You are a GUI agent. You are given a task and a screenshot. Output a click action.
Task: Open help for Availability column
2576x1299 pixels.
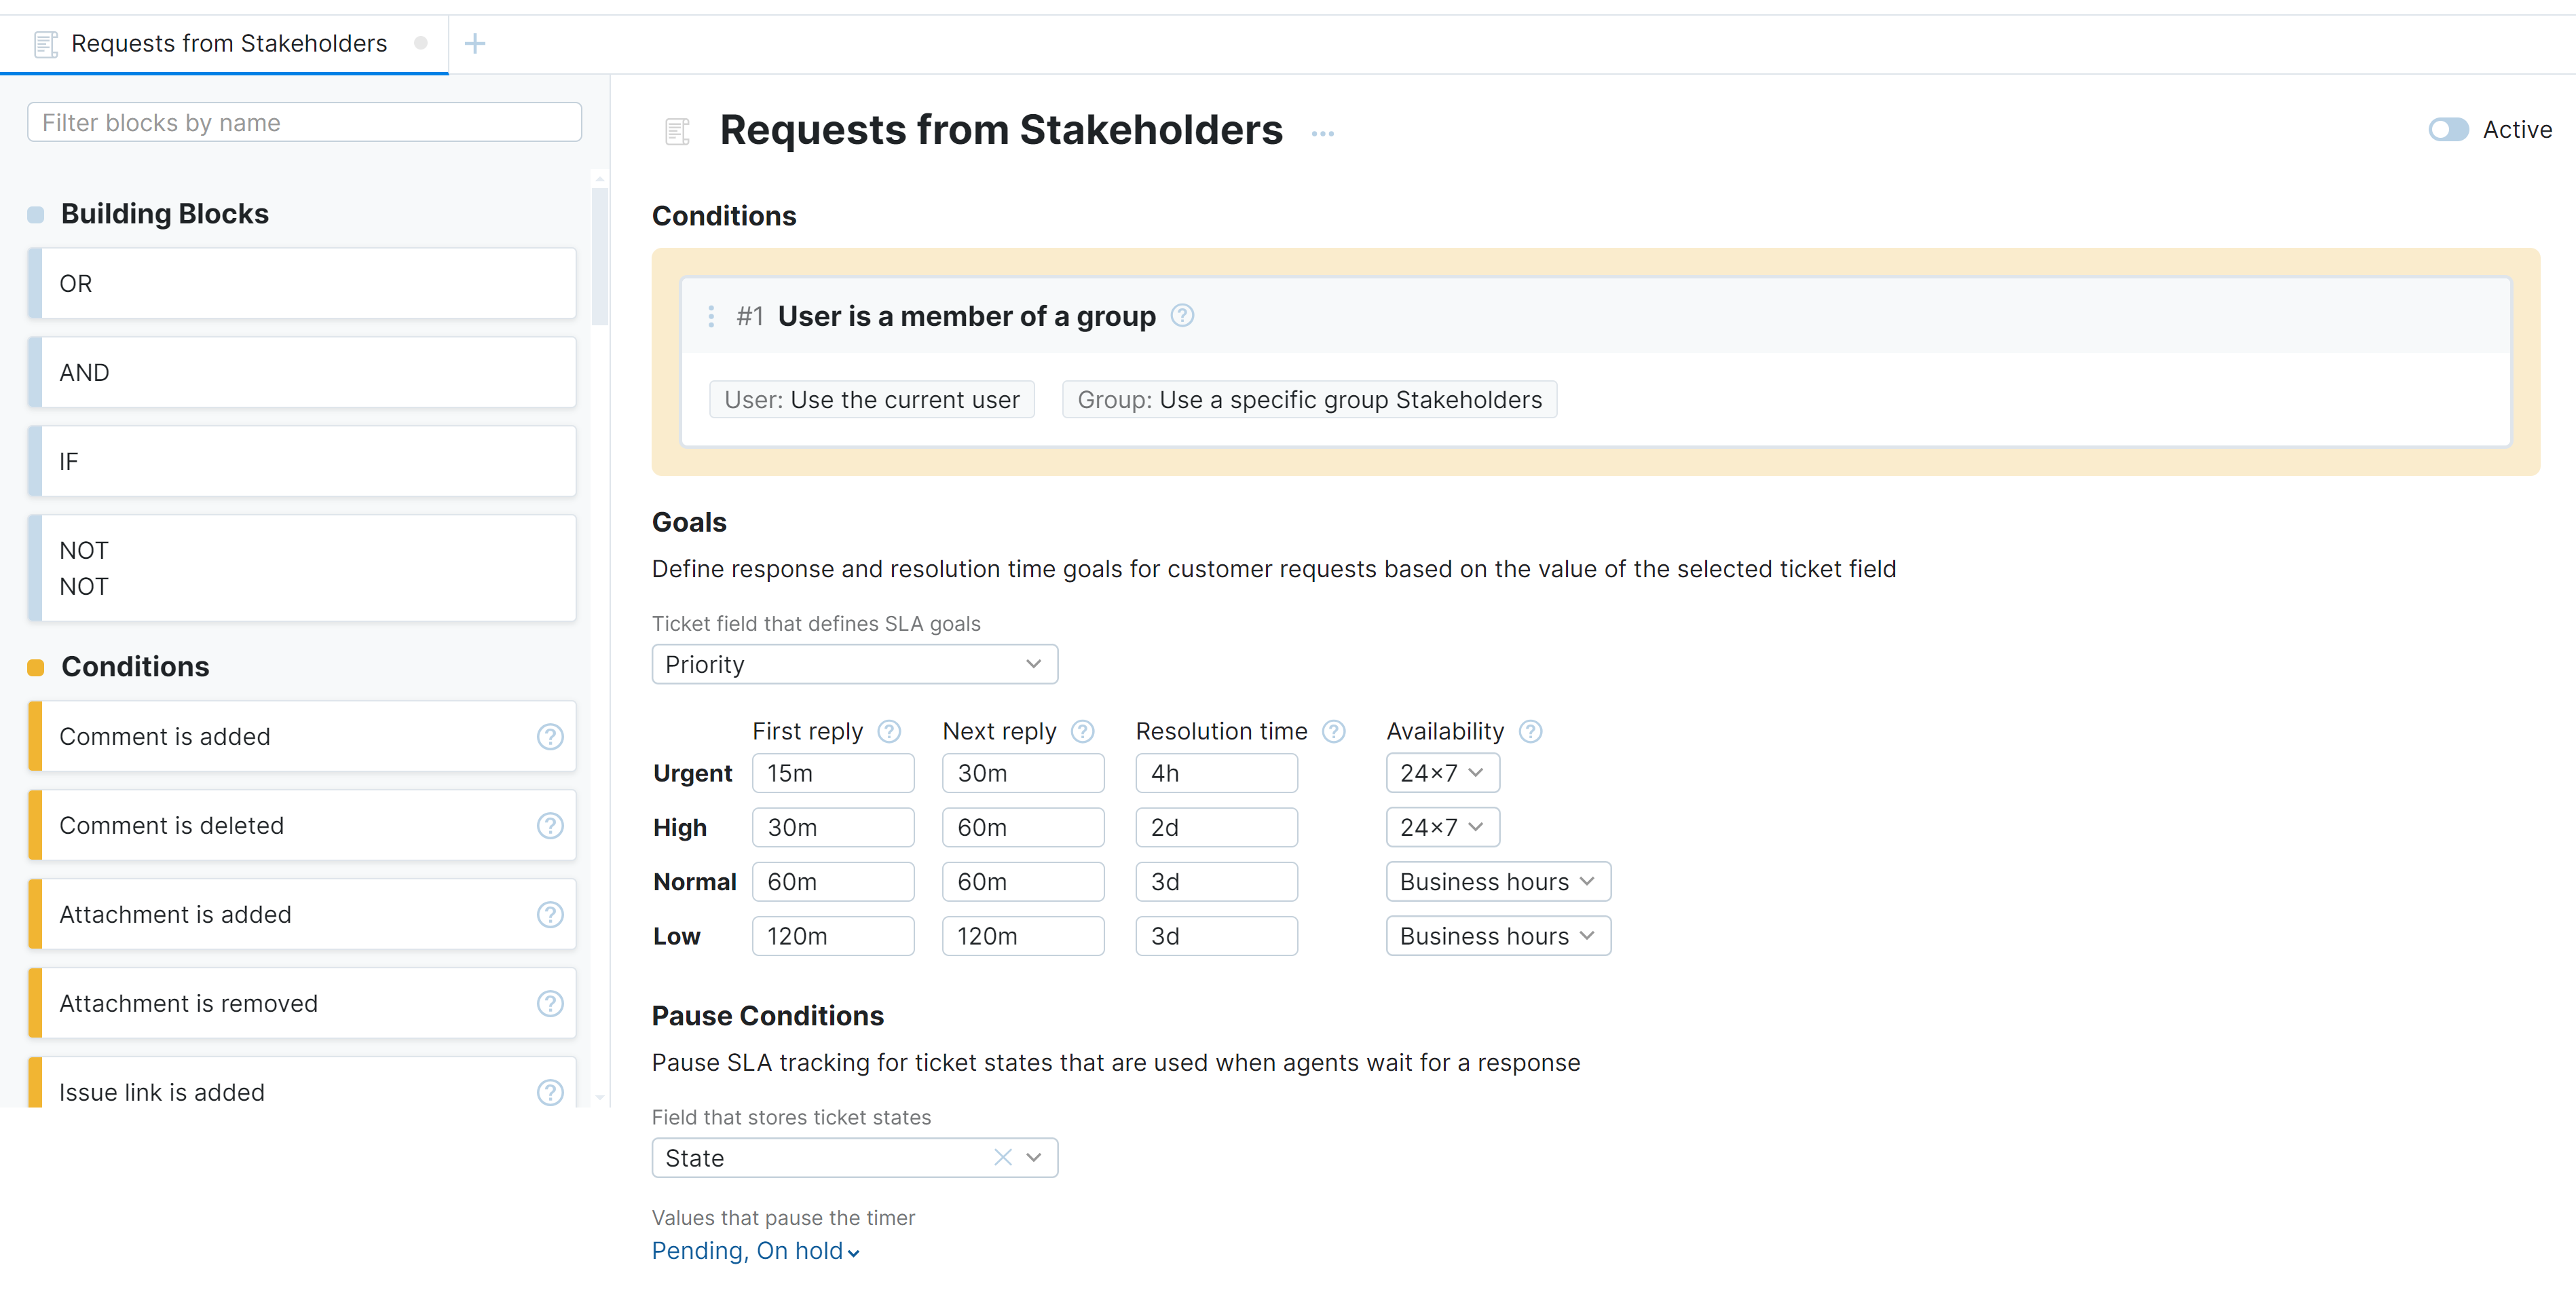point(1530,731)
